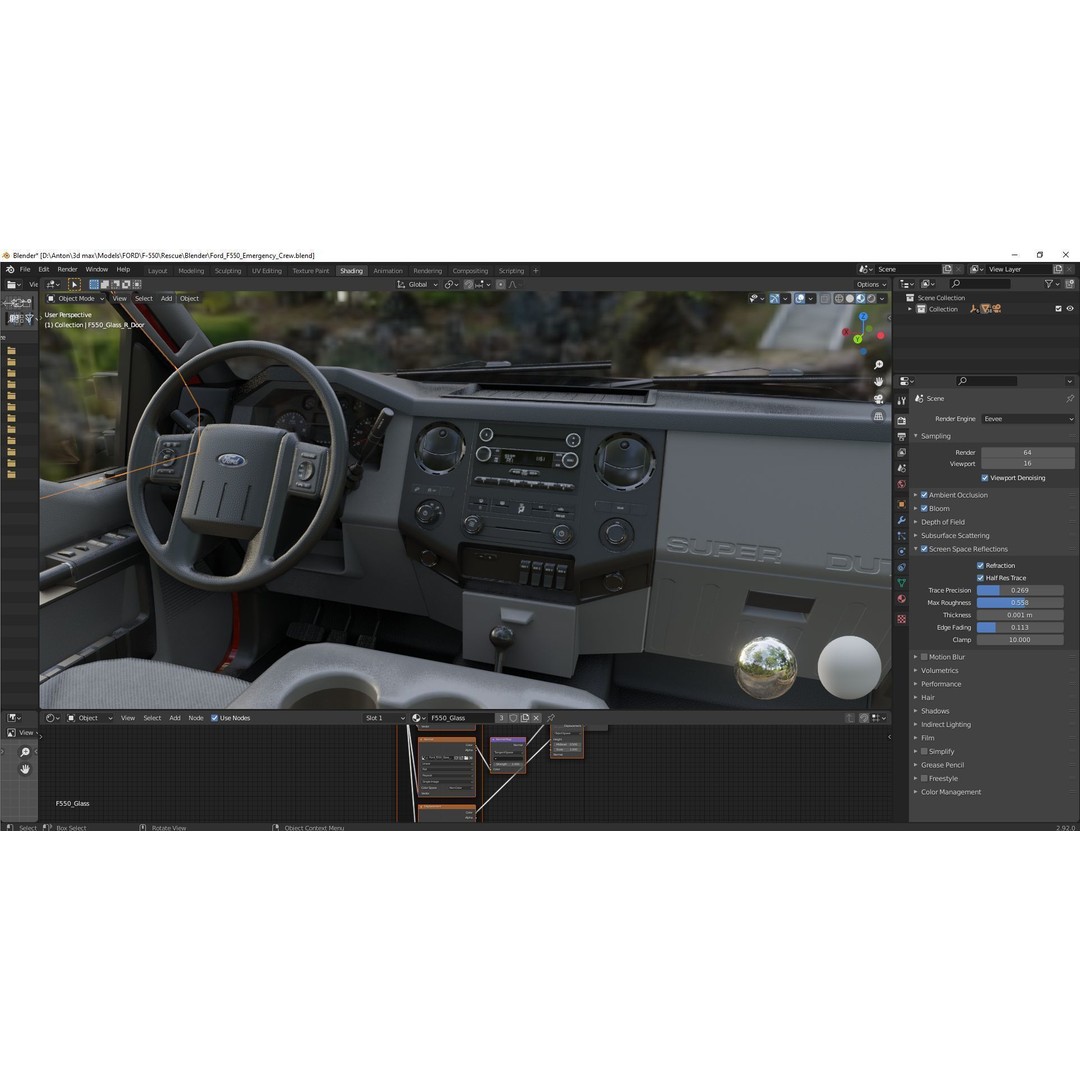Expand the Volumetrics panel

tap(939, 671)
